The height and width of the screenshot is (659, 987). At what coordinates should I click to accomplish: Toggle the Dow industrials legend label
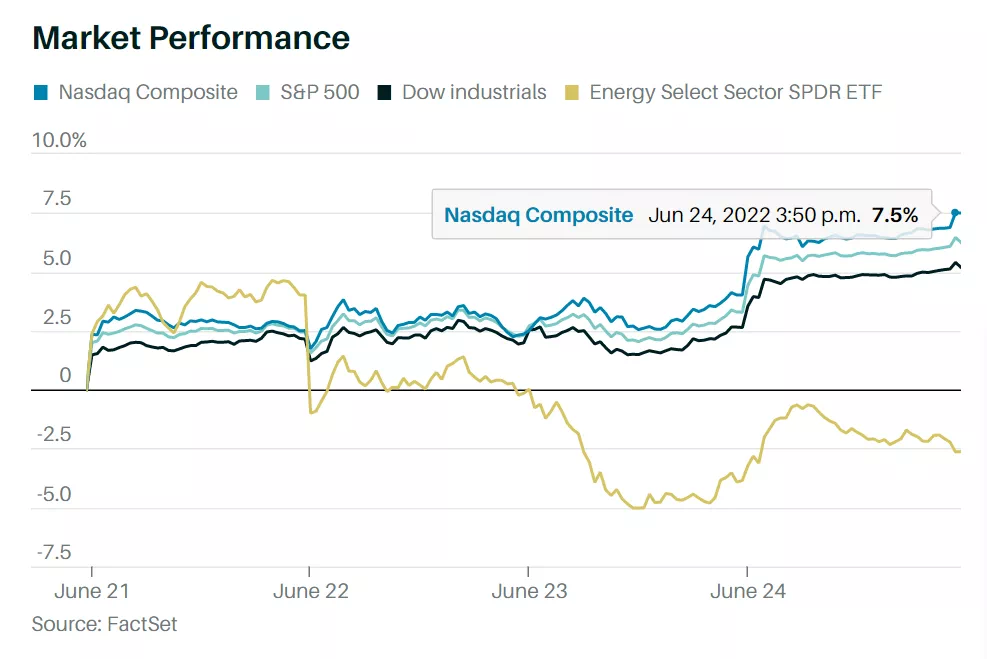[x=474, y=93]
